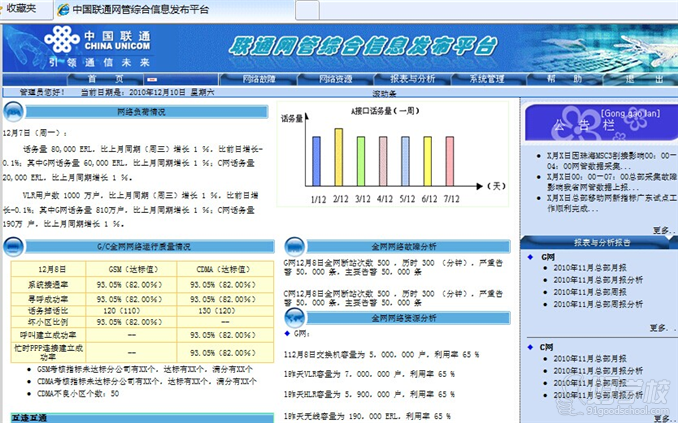This screenshot has width=678, height=423.
Task: Click the CDMA不良小区个数：50 bullet line
Action: pyautogui.click(x=78, y=394)
